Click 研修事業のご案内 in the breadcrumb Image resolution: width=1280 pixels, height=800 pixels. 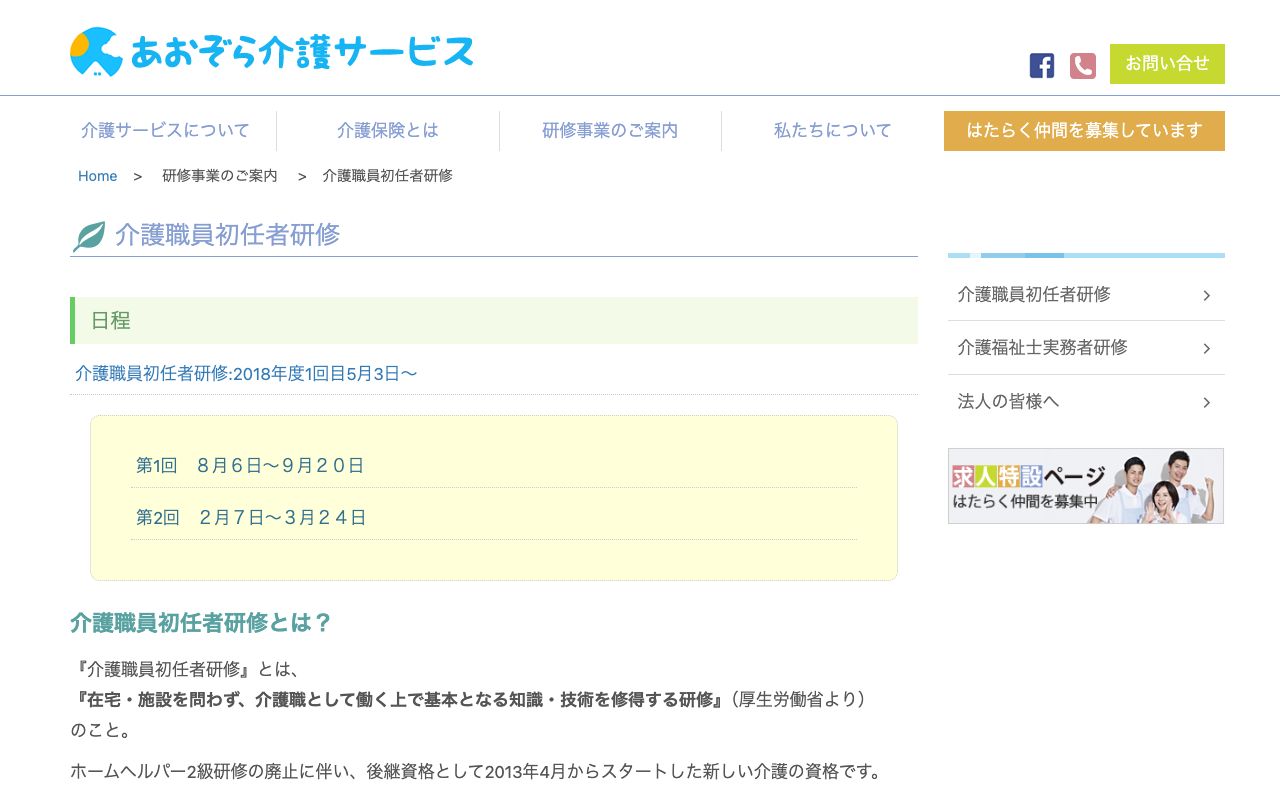tap(220, 175)
